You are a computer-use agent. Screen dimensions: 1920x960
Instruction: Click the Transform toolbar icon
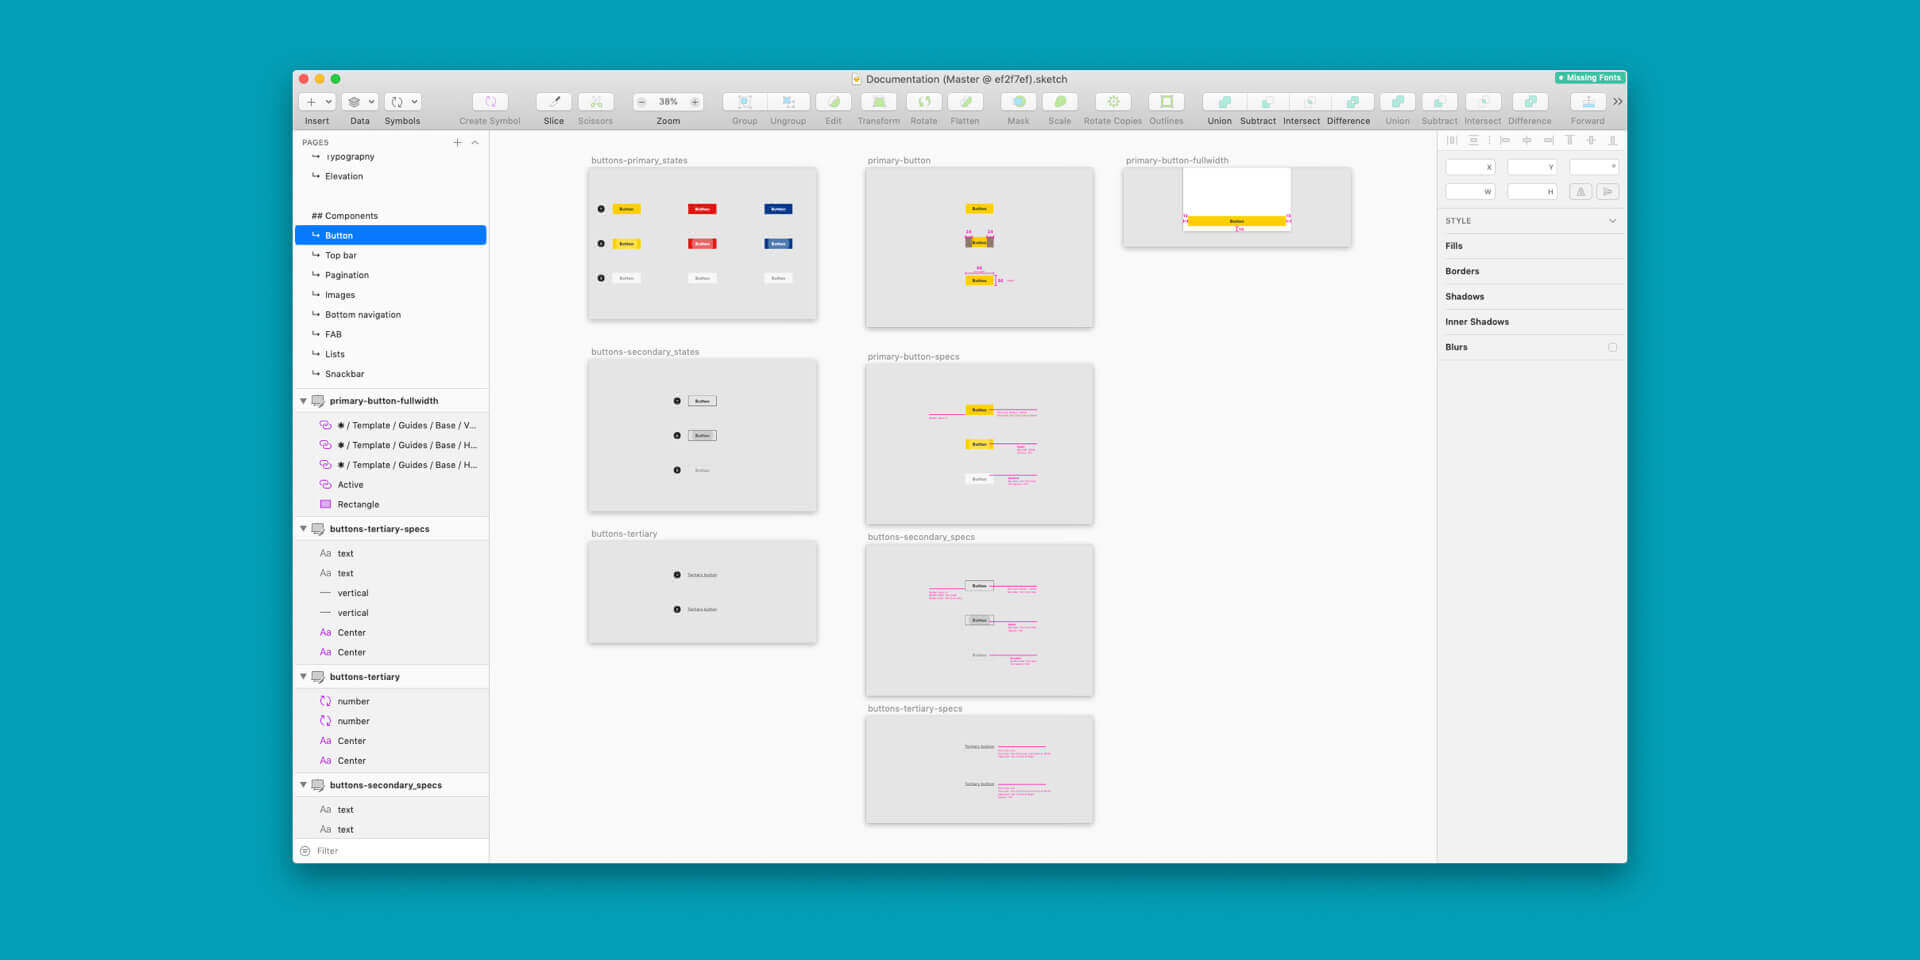pyautogui.click(x=878, y=102)
